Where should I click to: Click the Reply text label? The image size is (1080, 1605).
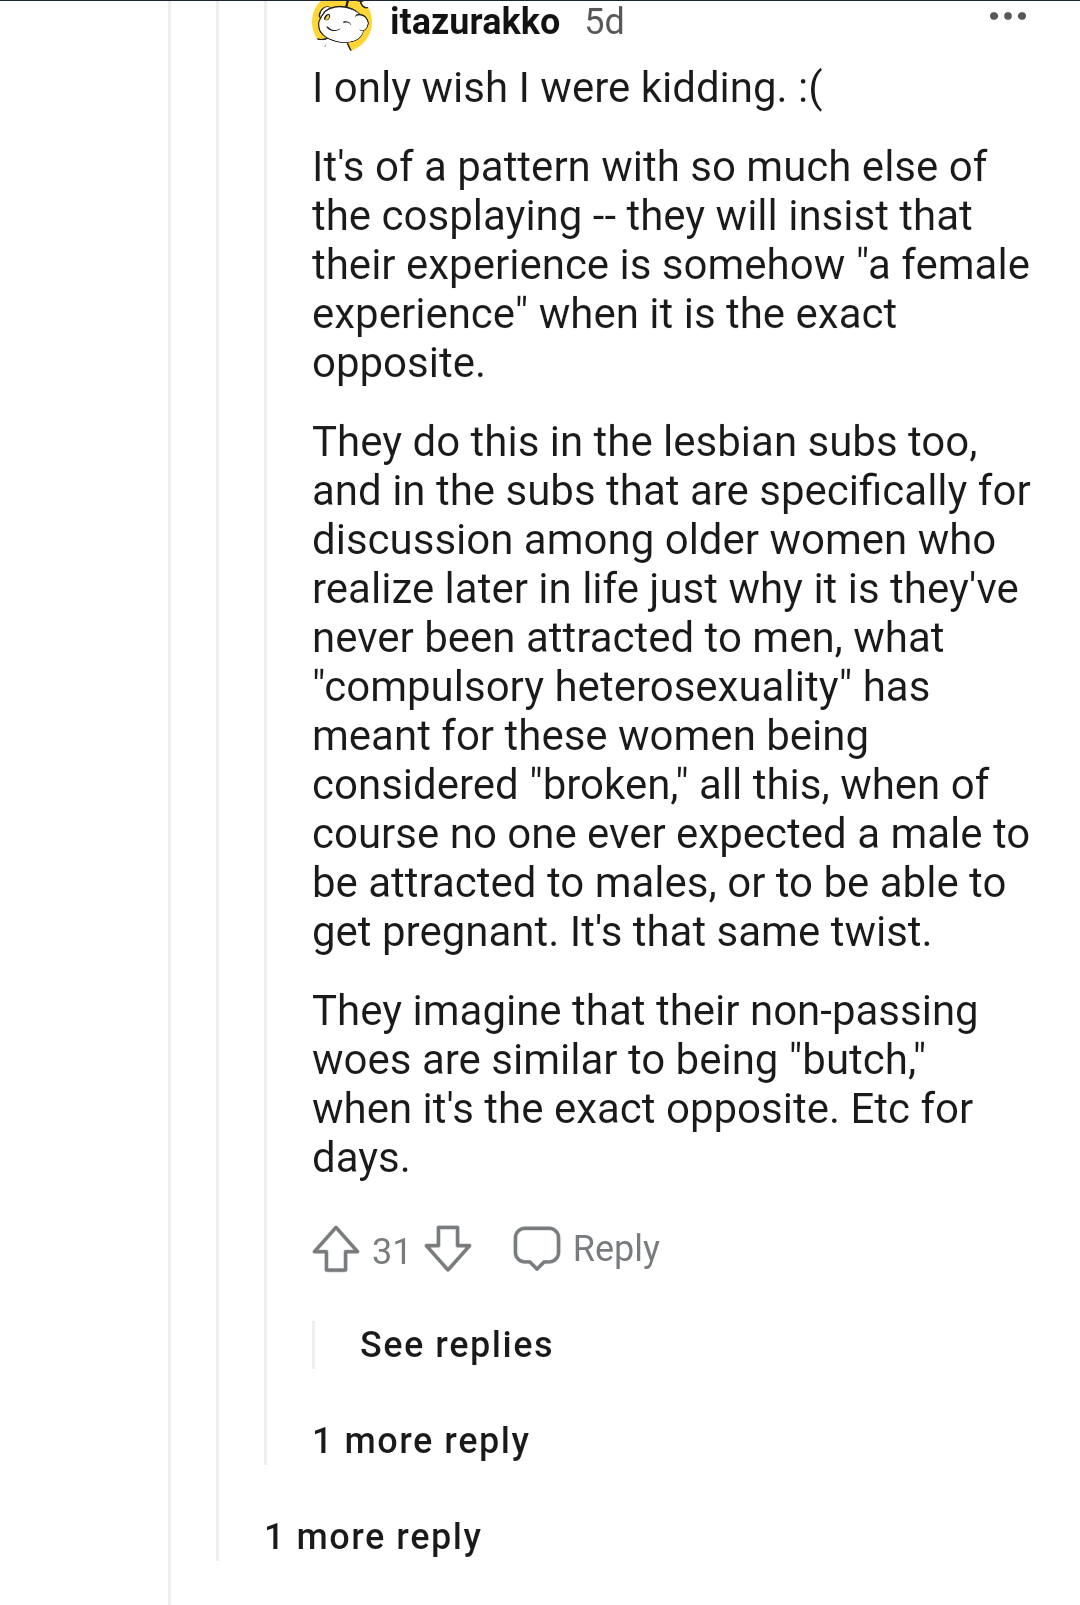(616, 1249)
